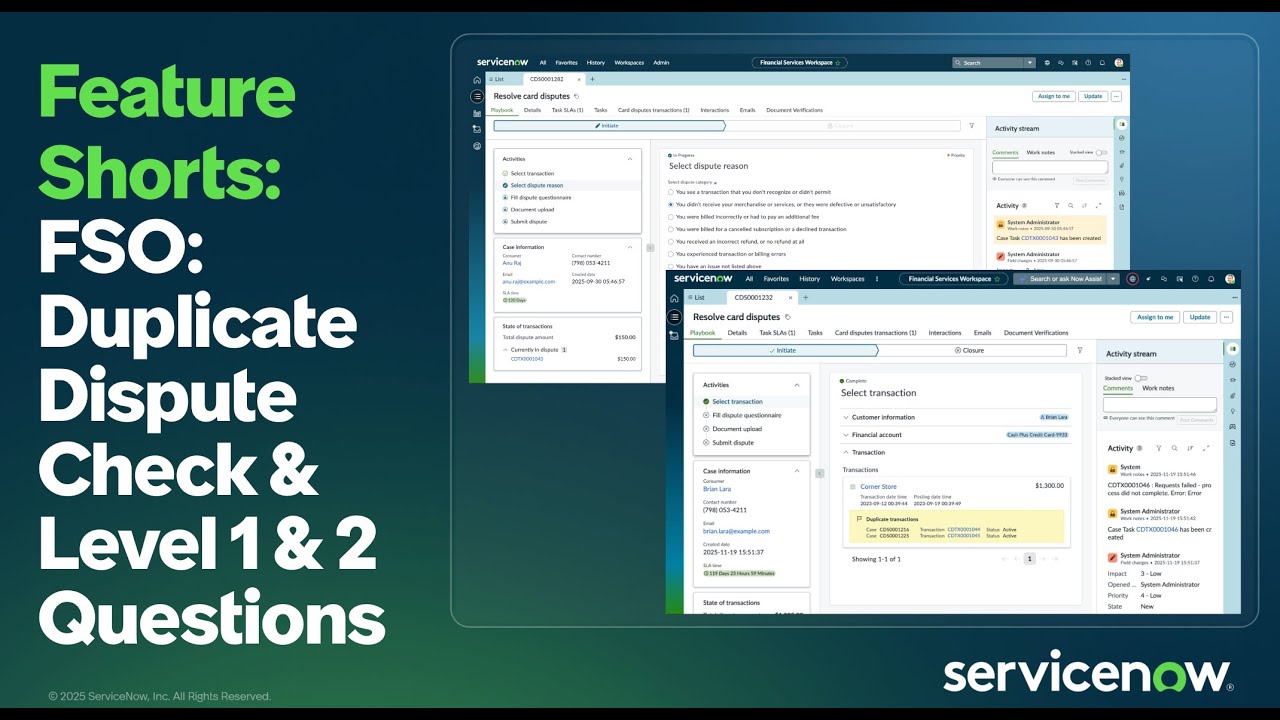Expand the Financial account section

pos(846,435)
